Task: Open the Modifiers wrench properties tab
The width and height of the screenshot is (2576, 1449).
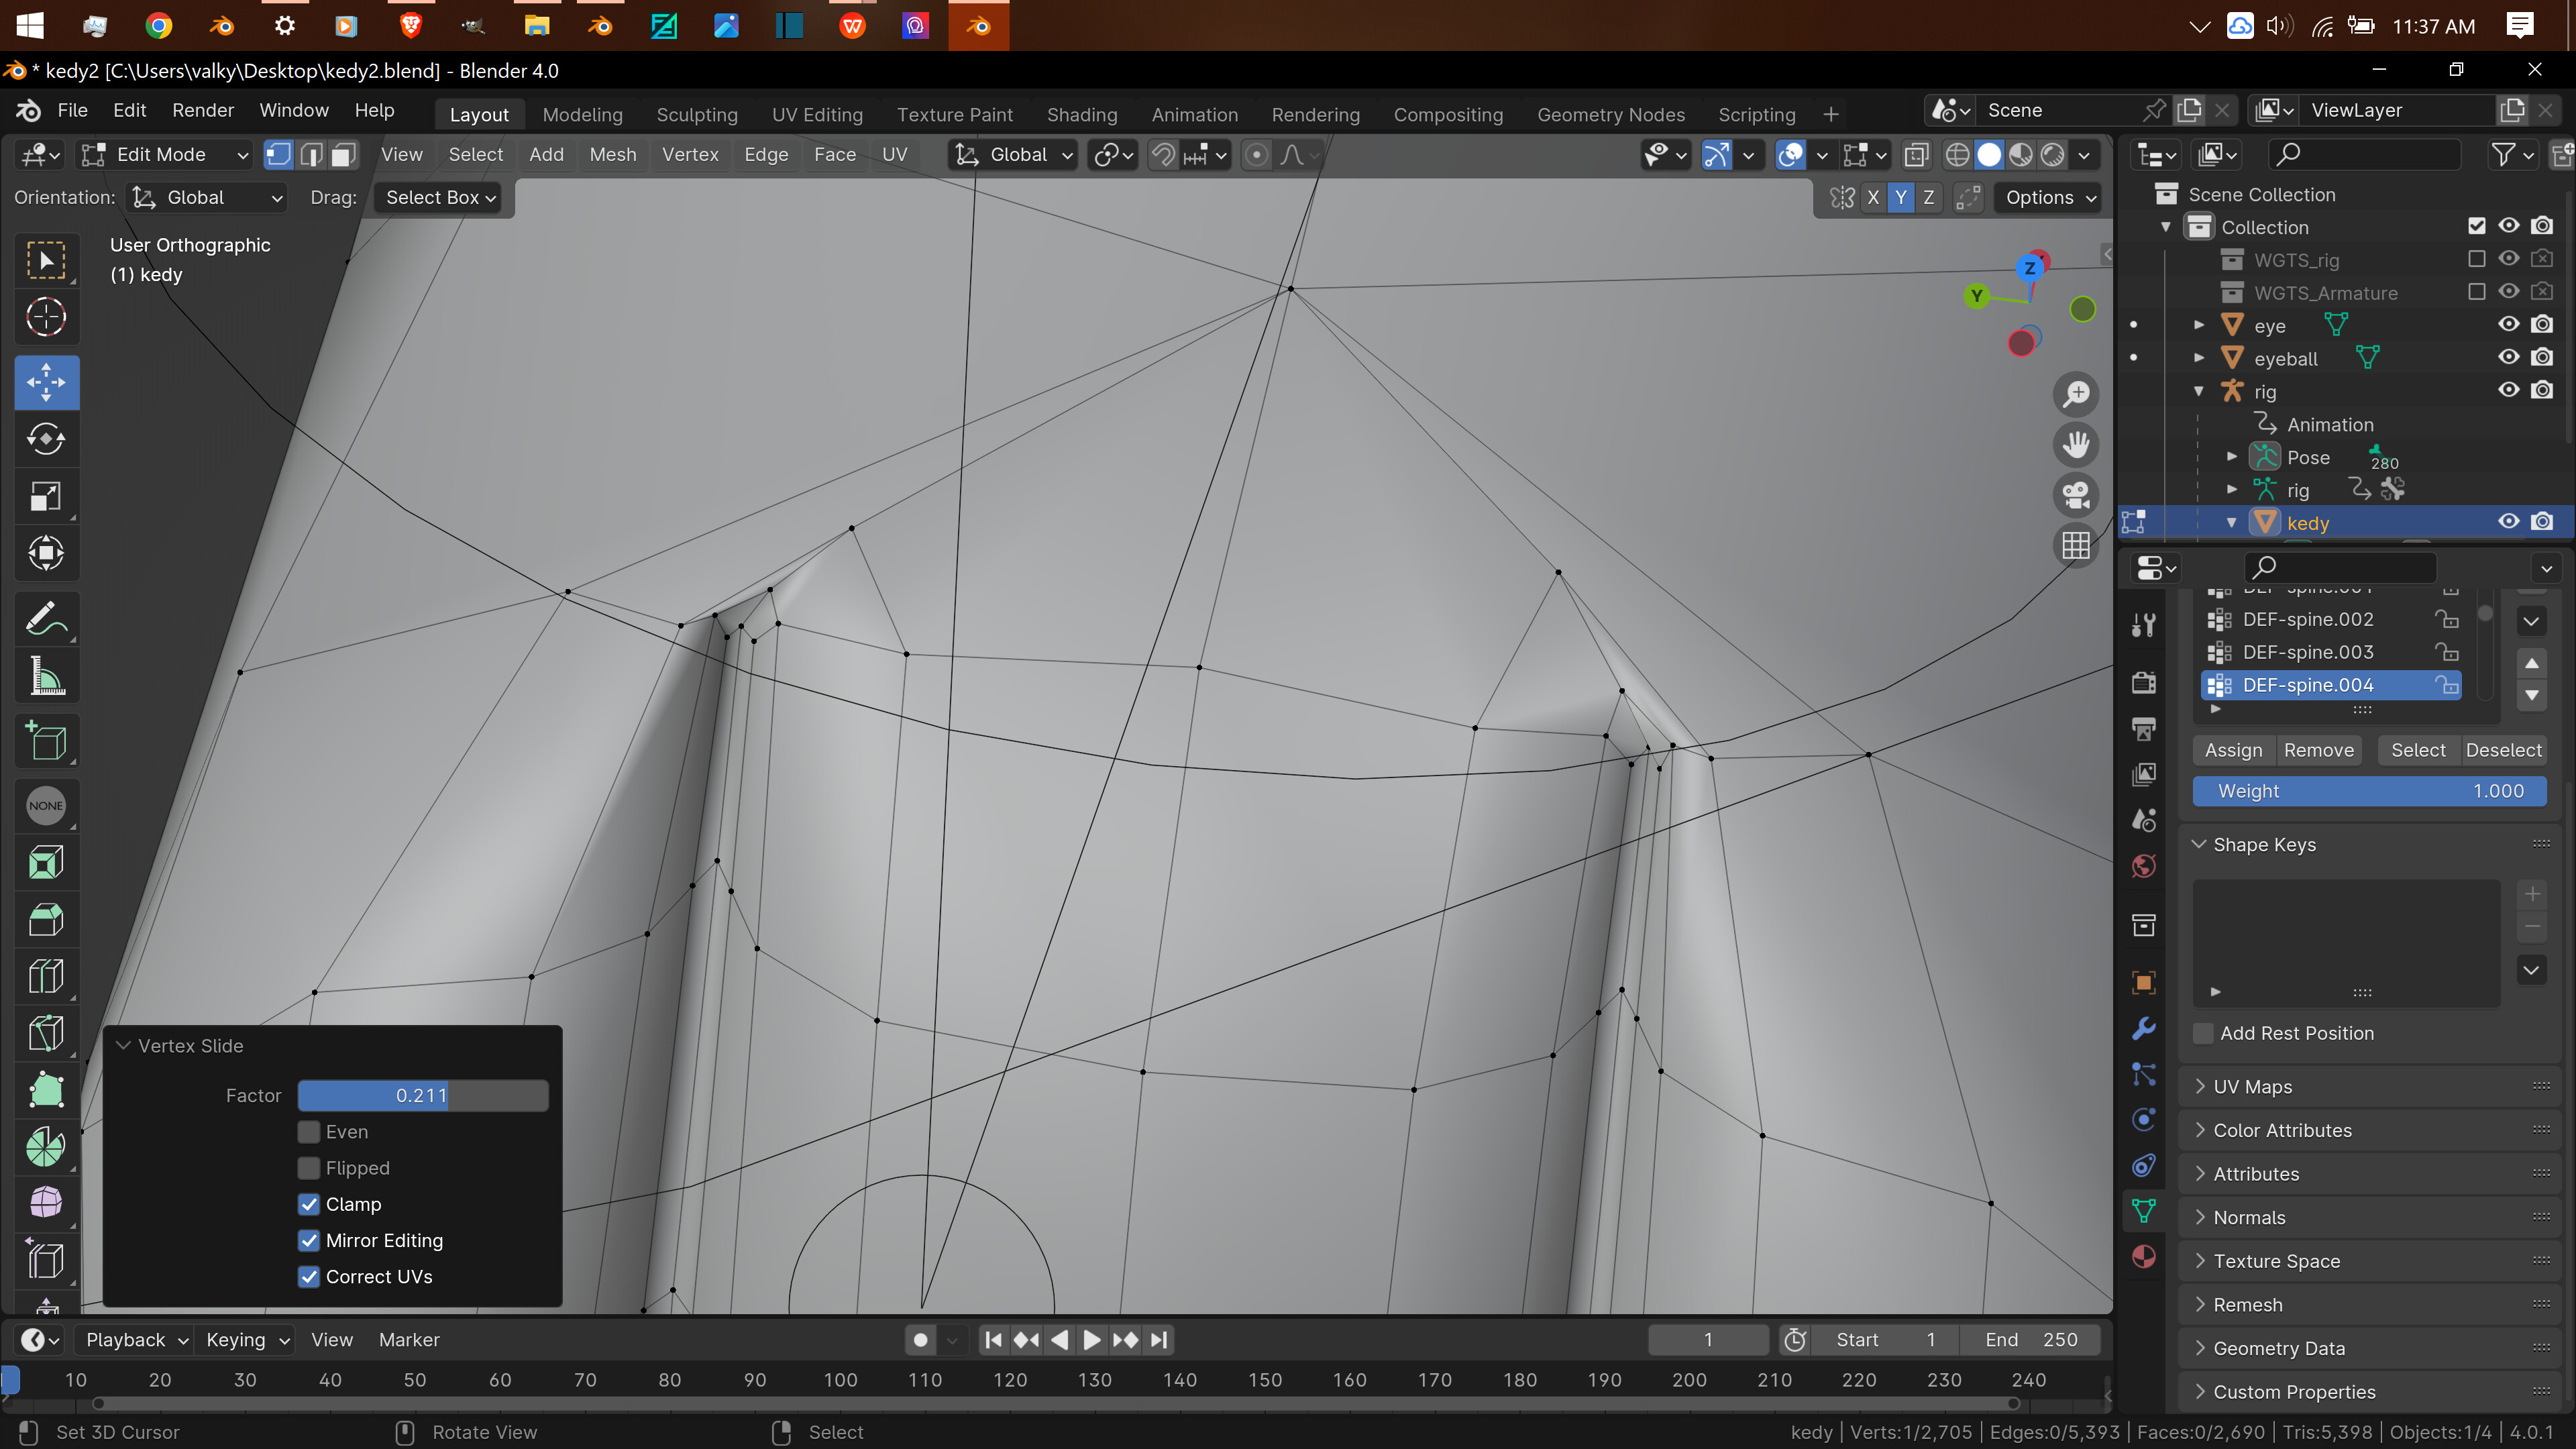Action: point(2144,1028)
